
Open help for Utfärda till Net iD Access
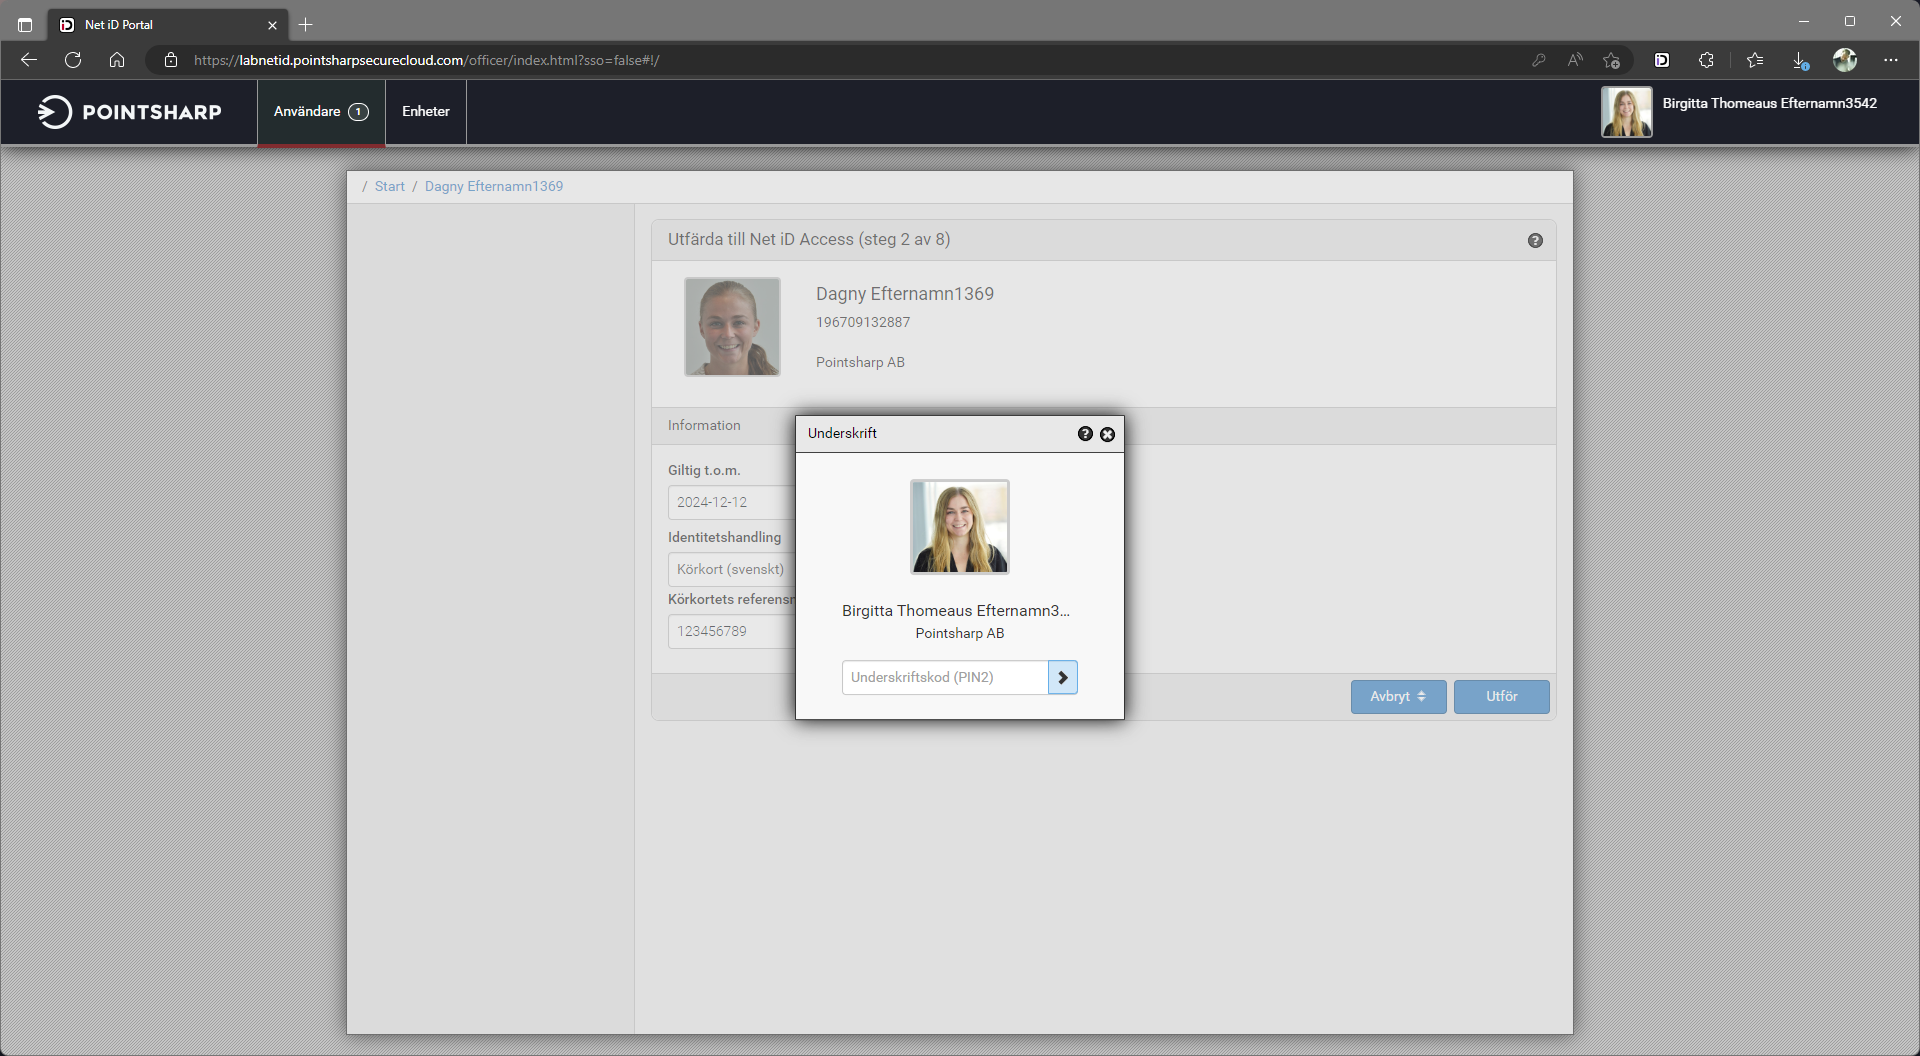1535,240
